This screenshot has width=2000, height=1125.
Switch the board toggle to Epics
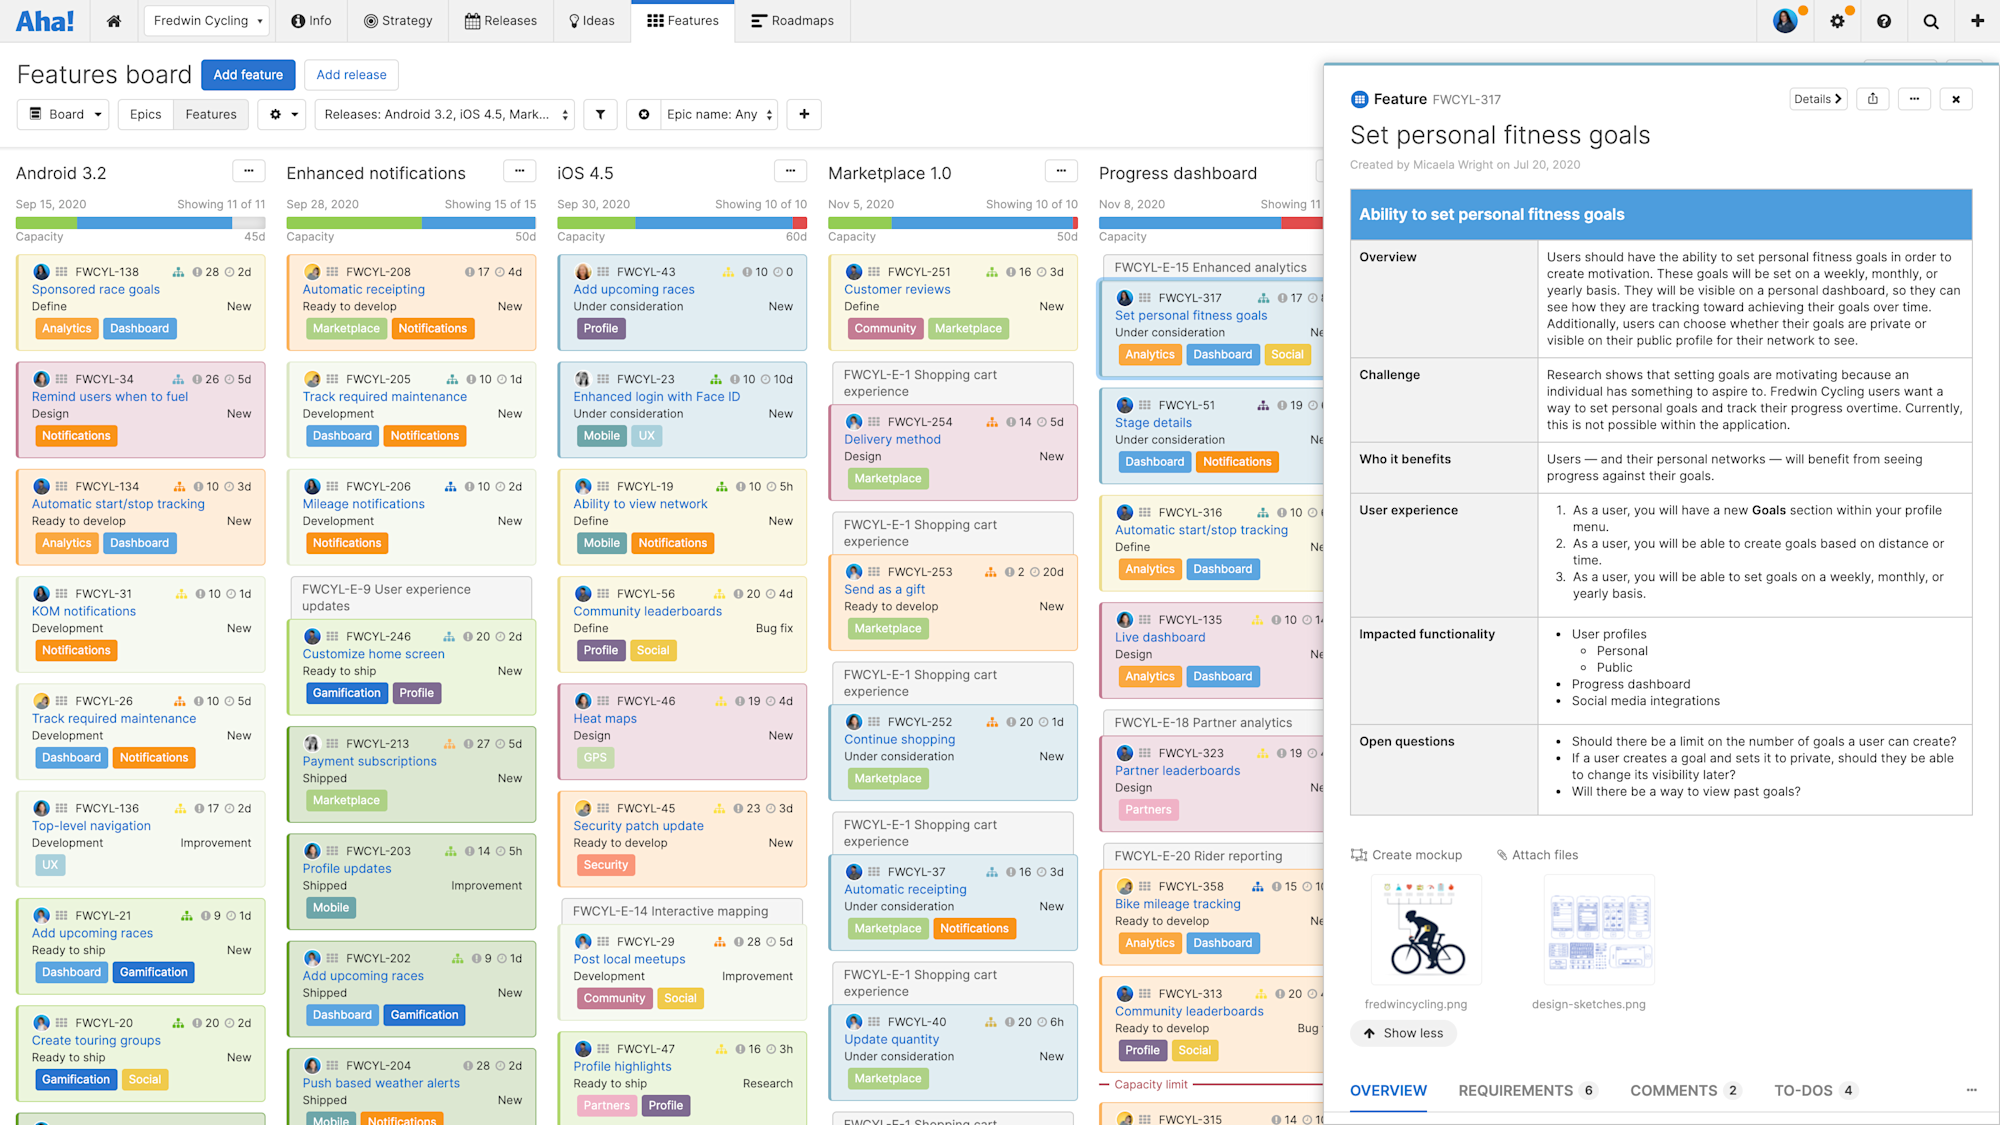click(145, 114)
